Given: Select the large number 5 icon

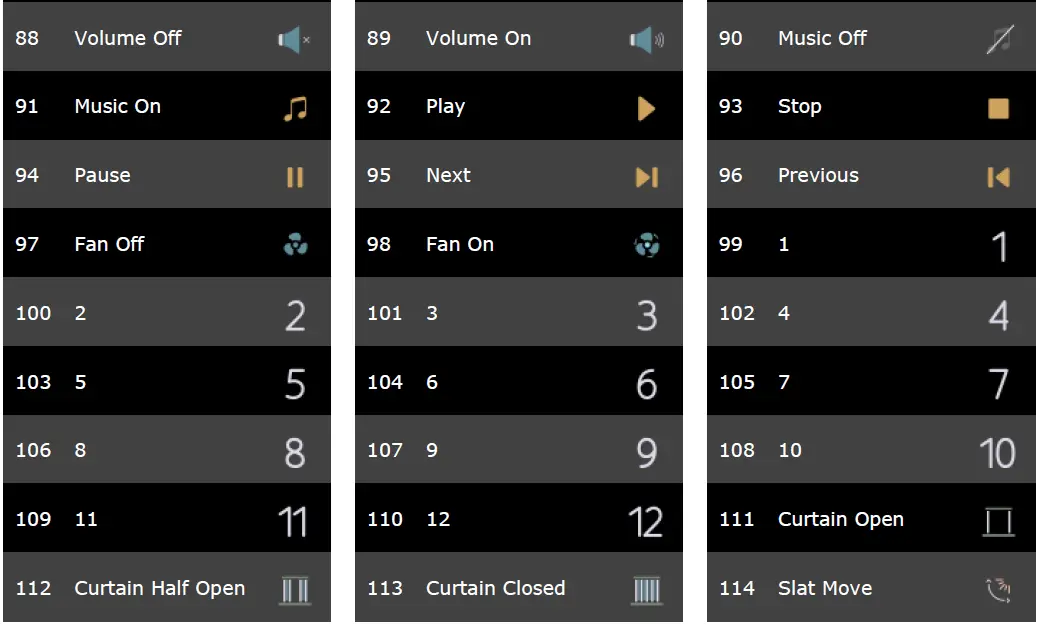Looking at the screenshot, I should [295, 384].
